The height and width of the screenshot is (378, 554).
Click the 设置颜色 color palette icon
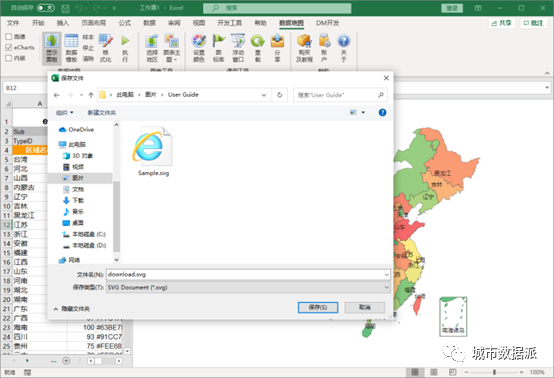click(x=199, y=48)
